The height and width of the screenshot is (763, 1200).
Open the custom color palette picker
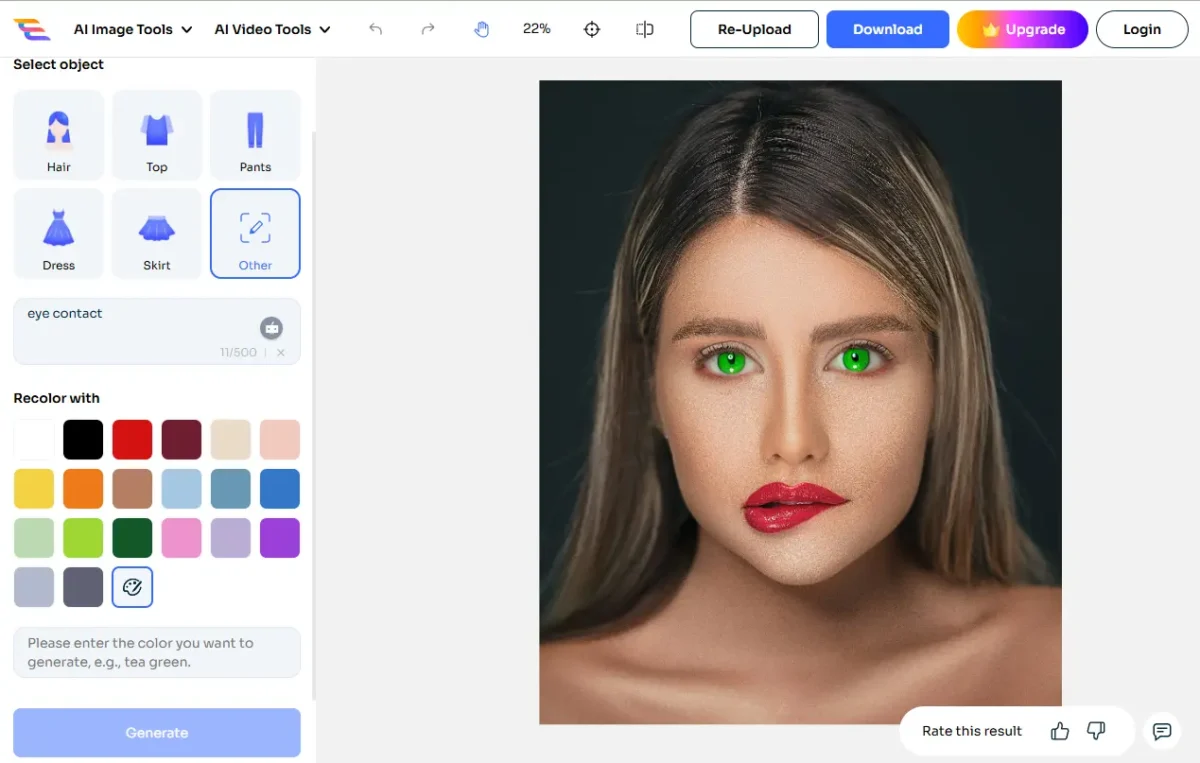click(x=132, y=587)
